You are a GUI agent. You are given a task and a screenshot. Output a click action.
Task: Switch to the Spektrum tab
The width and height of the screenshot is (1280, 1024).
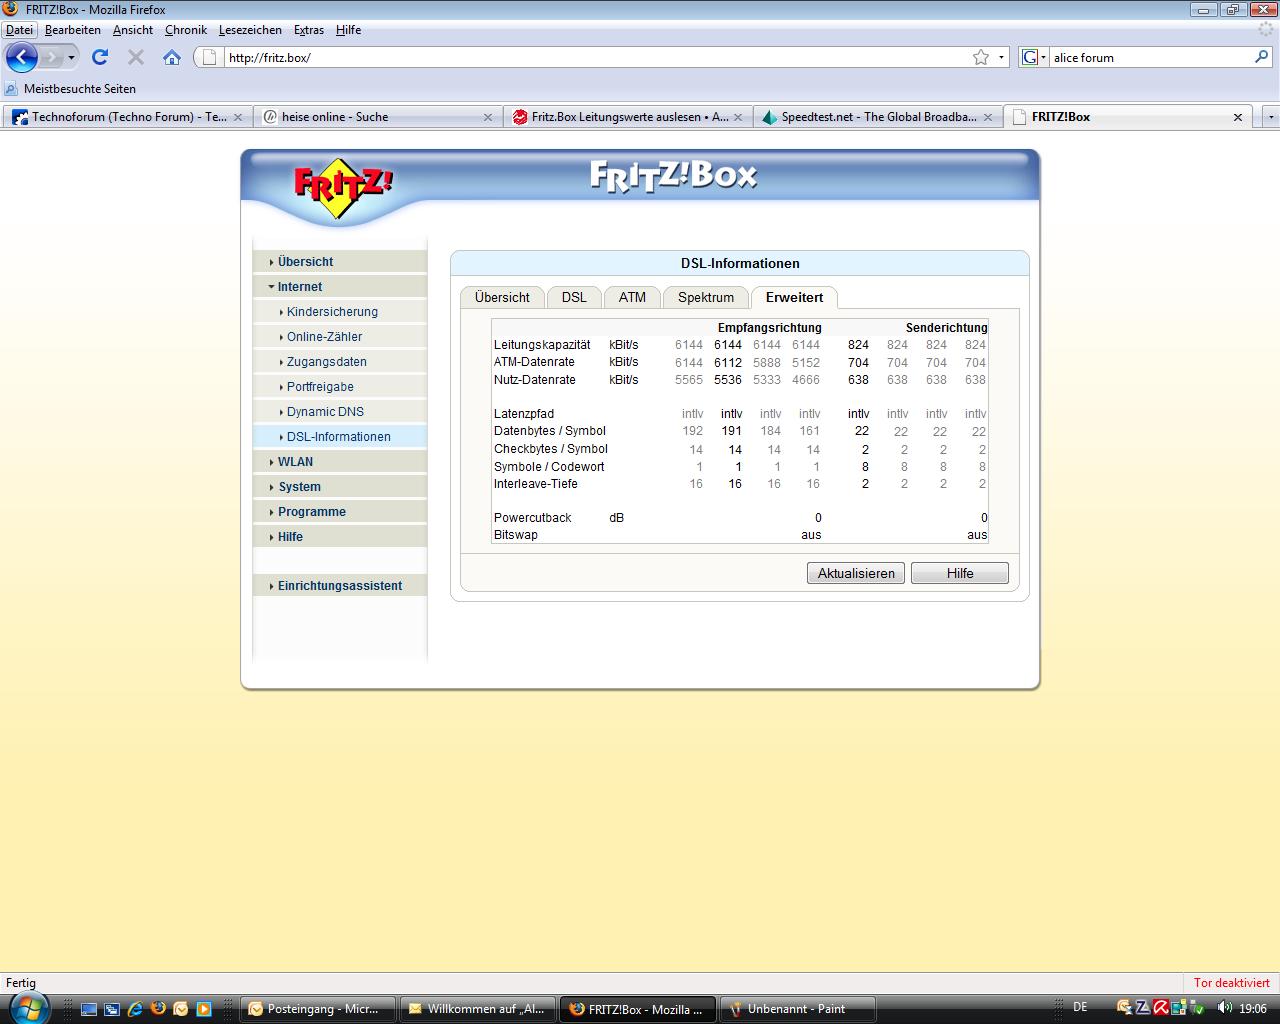[705, 297]
